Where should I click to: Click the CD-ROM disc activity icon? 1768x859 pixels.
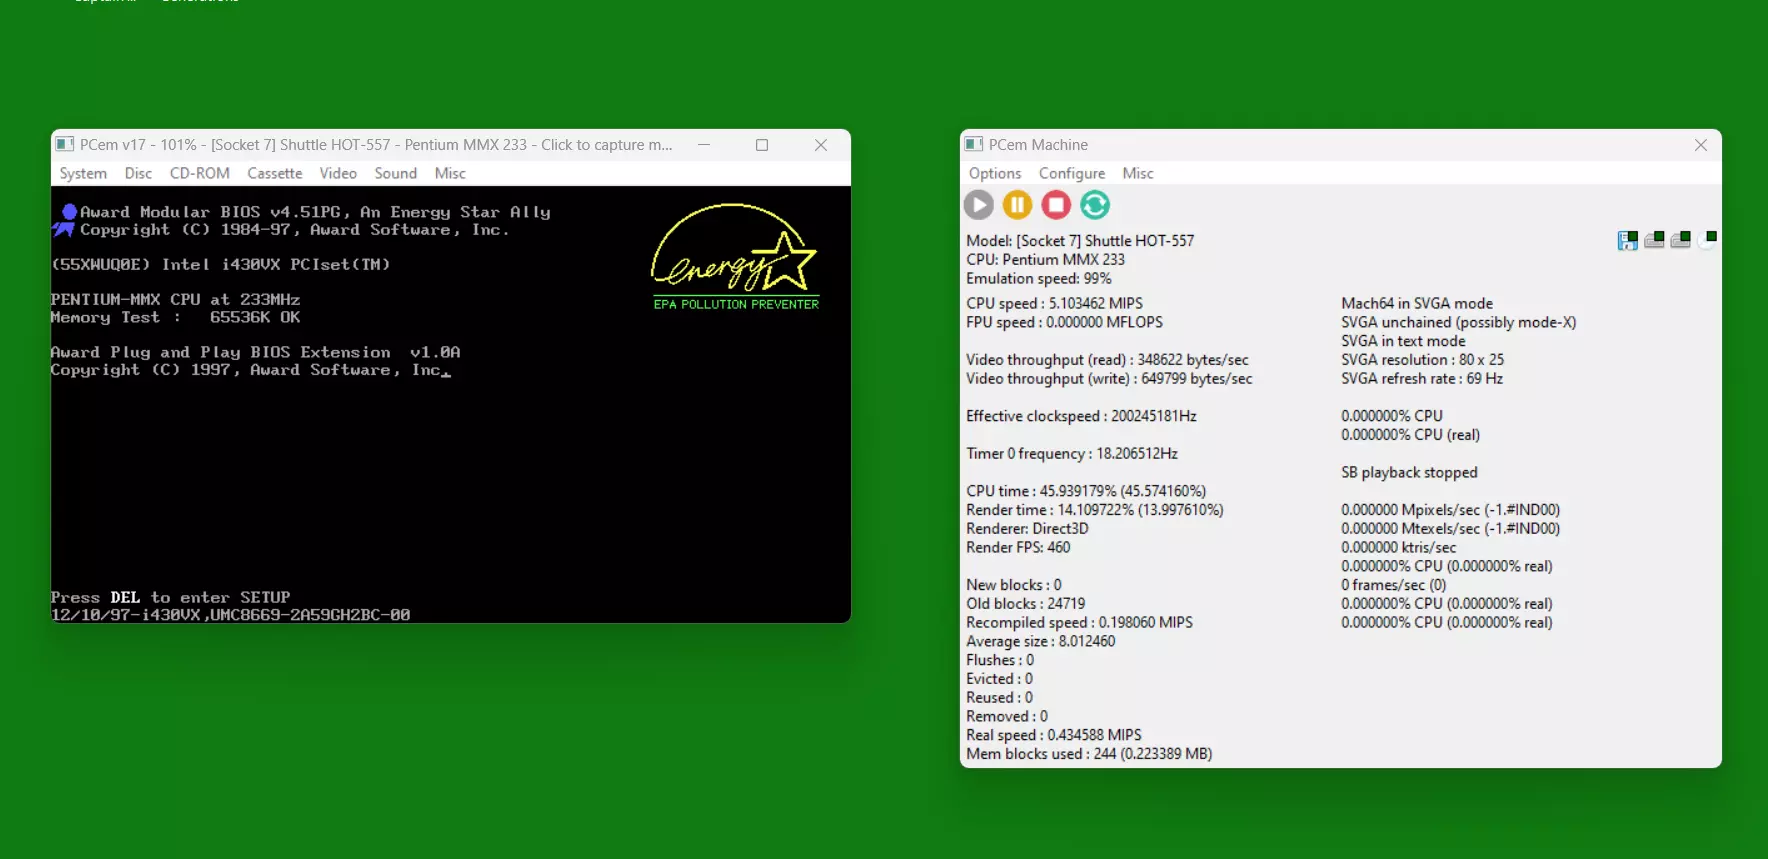point(1707,240)
